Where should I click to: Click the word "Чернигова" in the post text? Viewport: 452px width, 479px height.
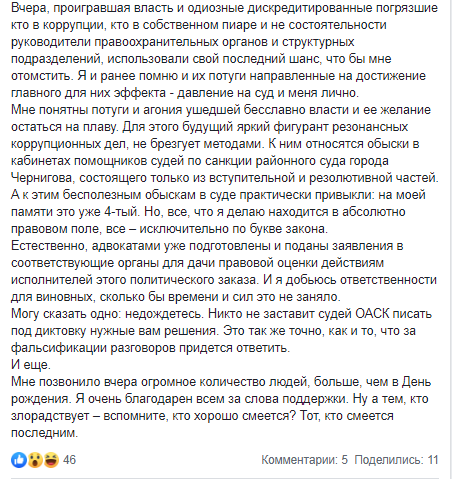pyautogui.click(x=43, y=178)
